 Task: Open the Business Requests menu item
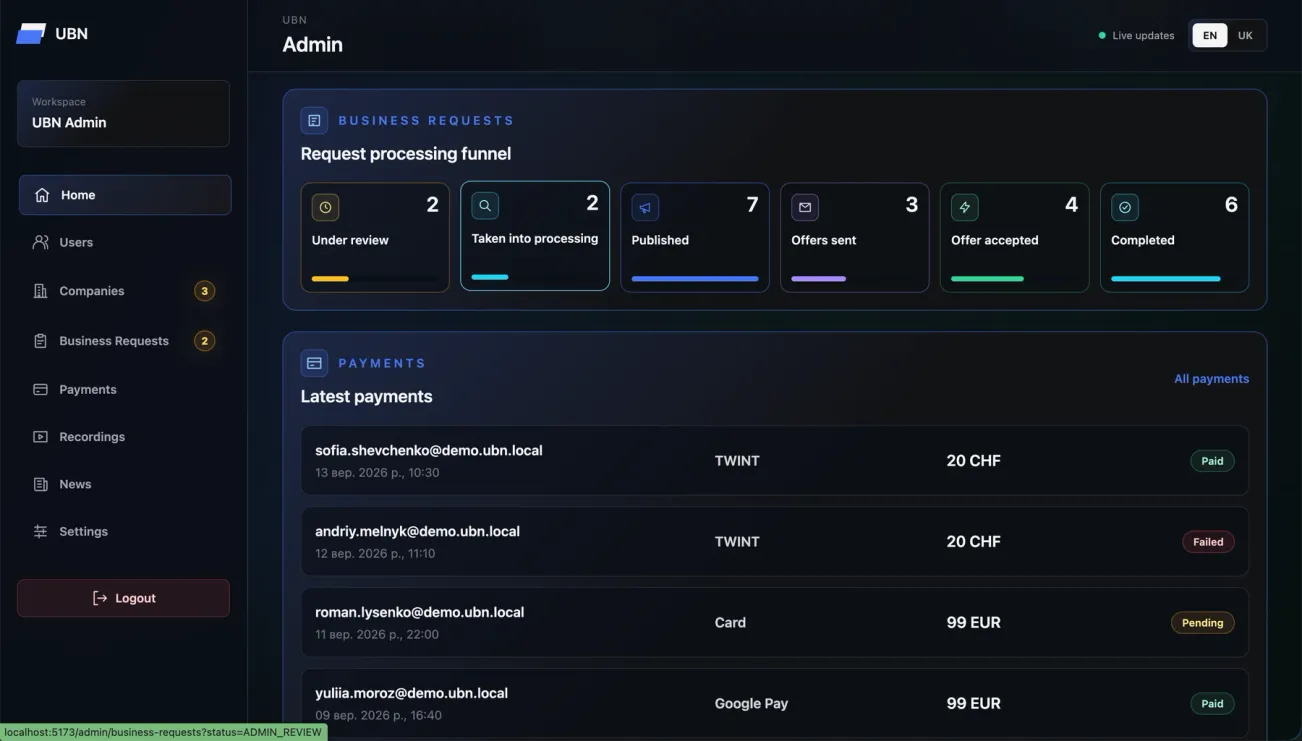(x=125, y=341)
